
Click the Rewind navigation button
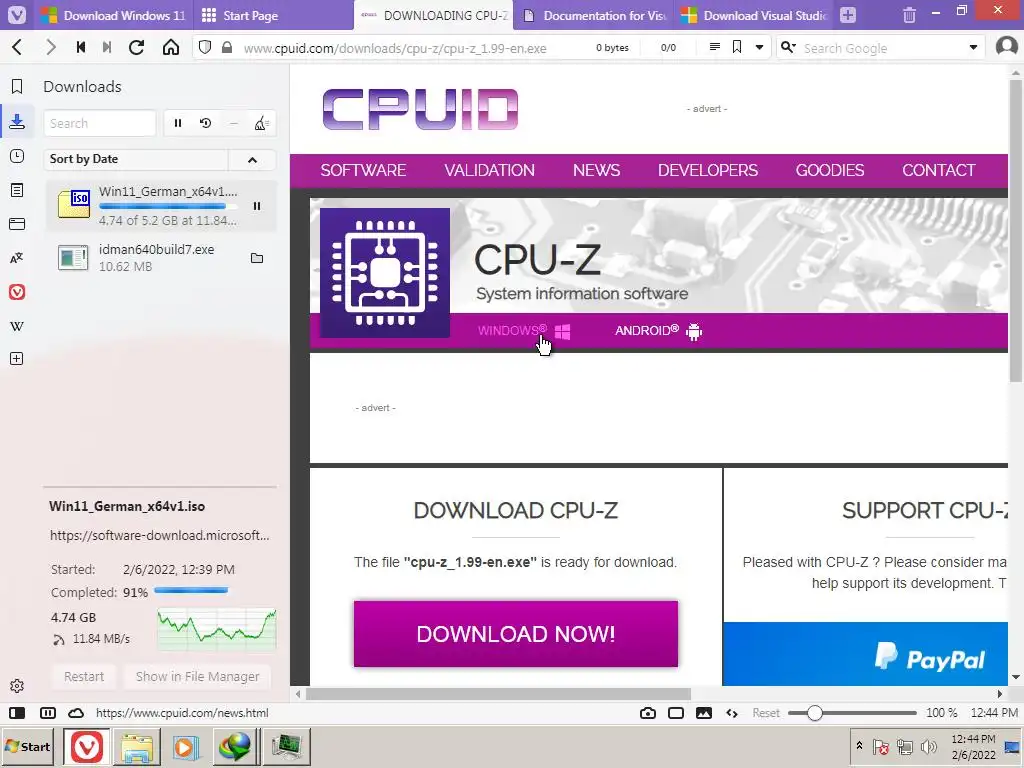point(81,48)
